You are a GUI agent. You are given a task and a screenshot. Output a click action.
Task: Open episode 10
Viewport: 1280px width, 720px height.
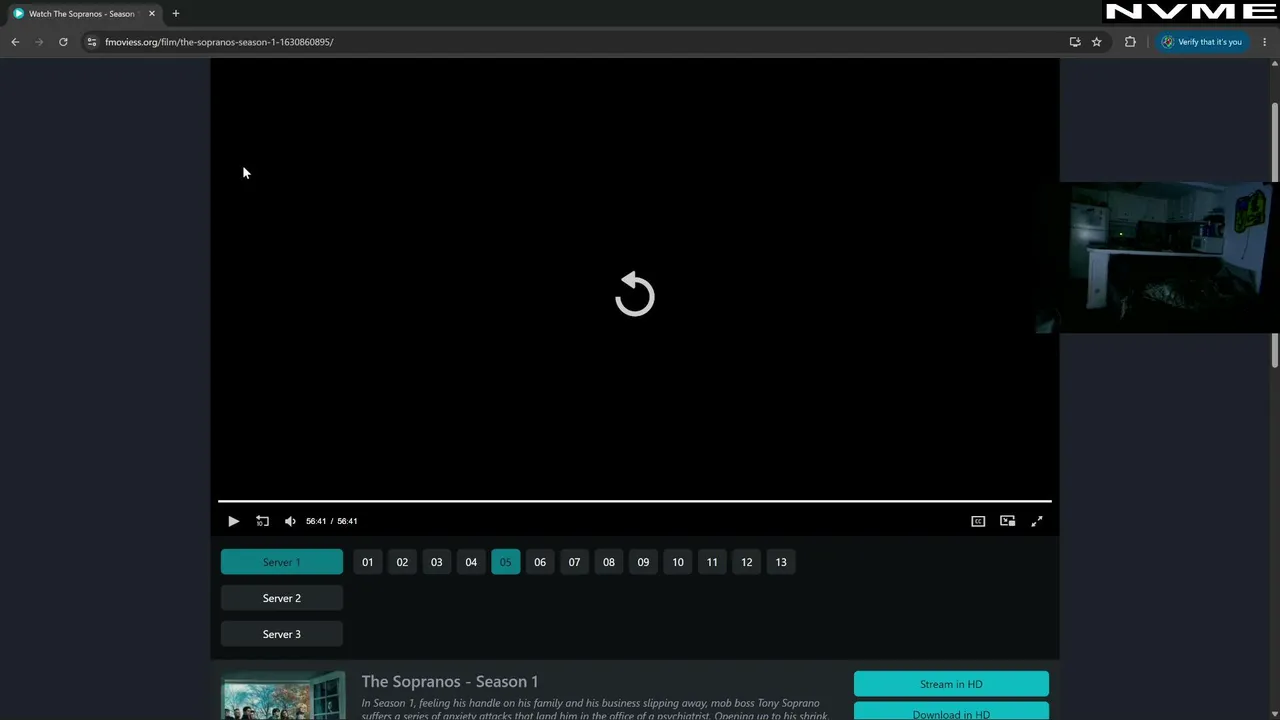[x=678, y=562]
